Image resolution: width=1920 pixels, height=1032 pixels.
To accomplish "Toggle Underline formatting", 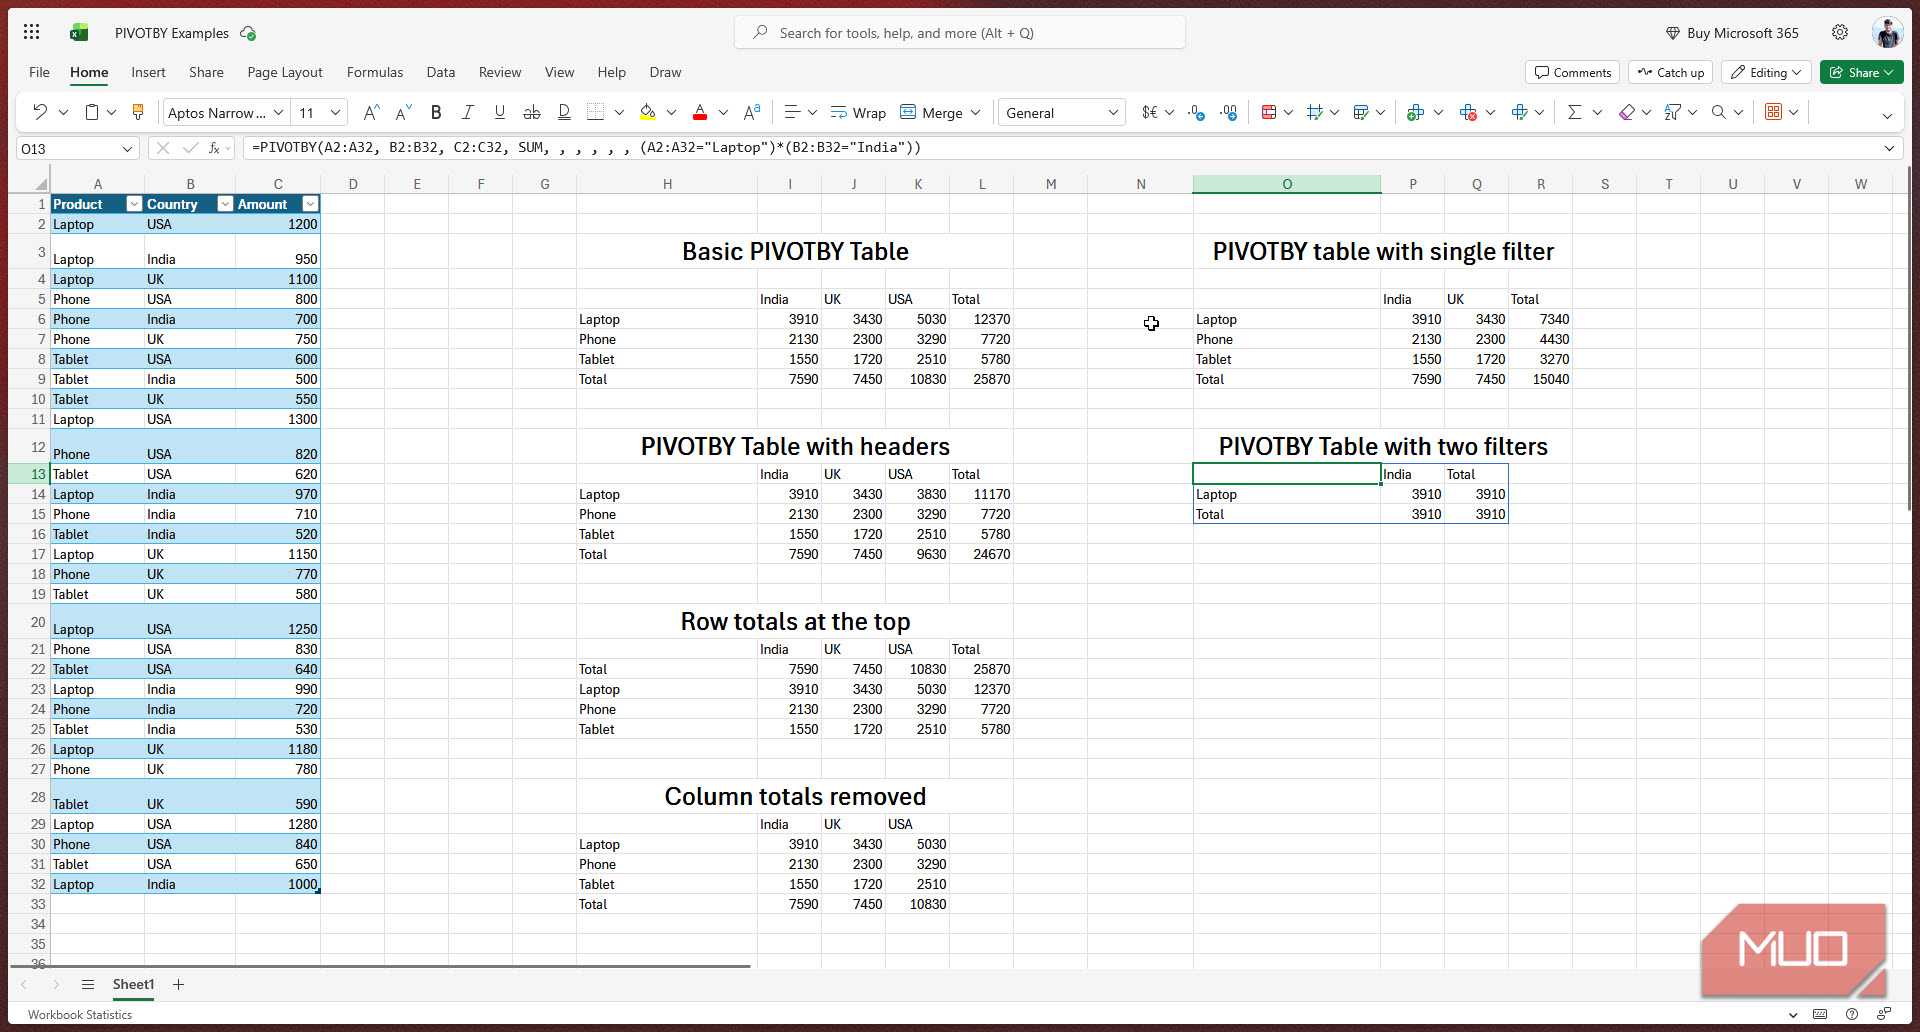I will [x=500, y=112].
